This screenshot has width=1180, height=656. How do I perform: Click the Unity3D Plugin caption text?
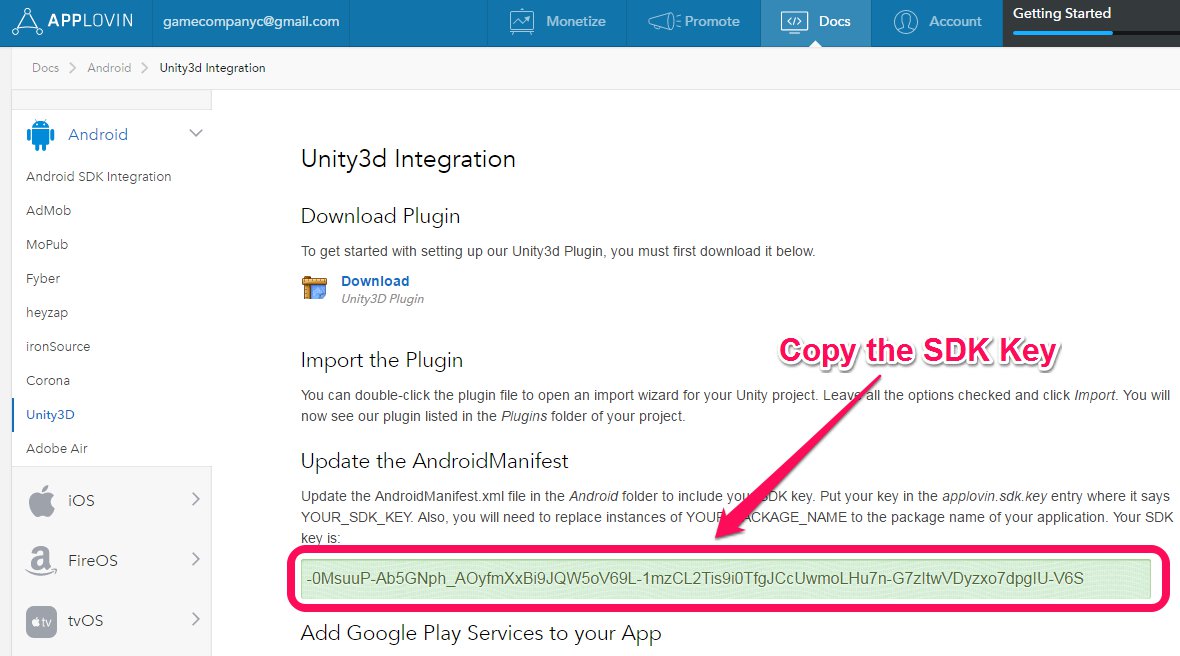[x=382, y=299]
